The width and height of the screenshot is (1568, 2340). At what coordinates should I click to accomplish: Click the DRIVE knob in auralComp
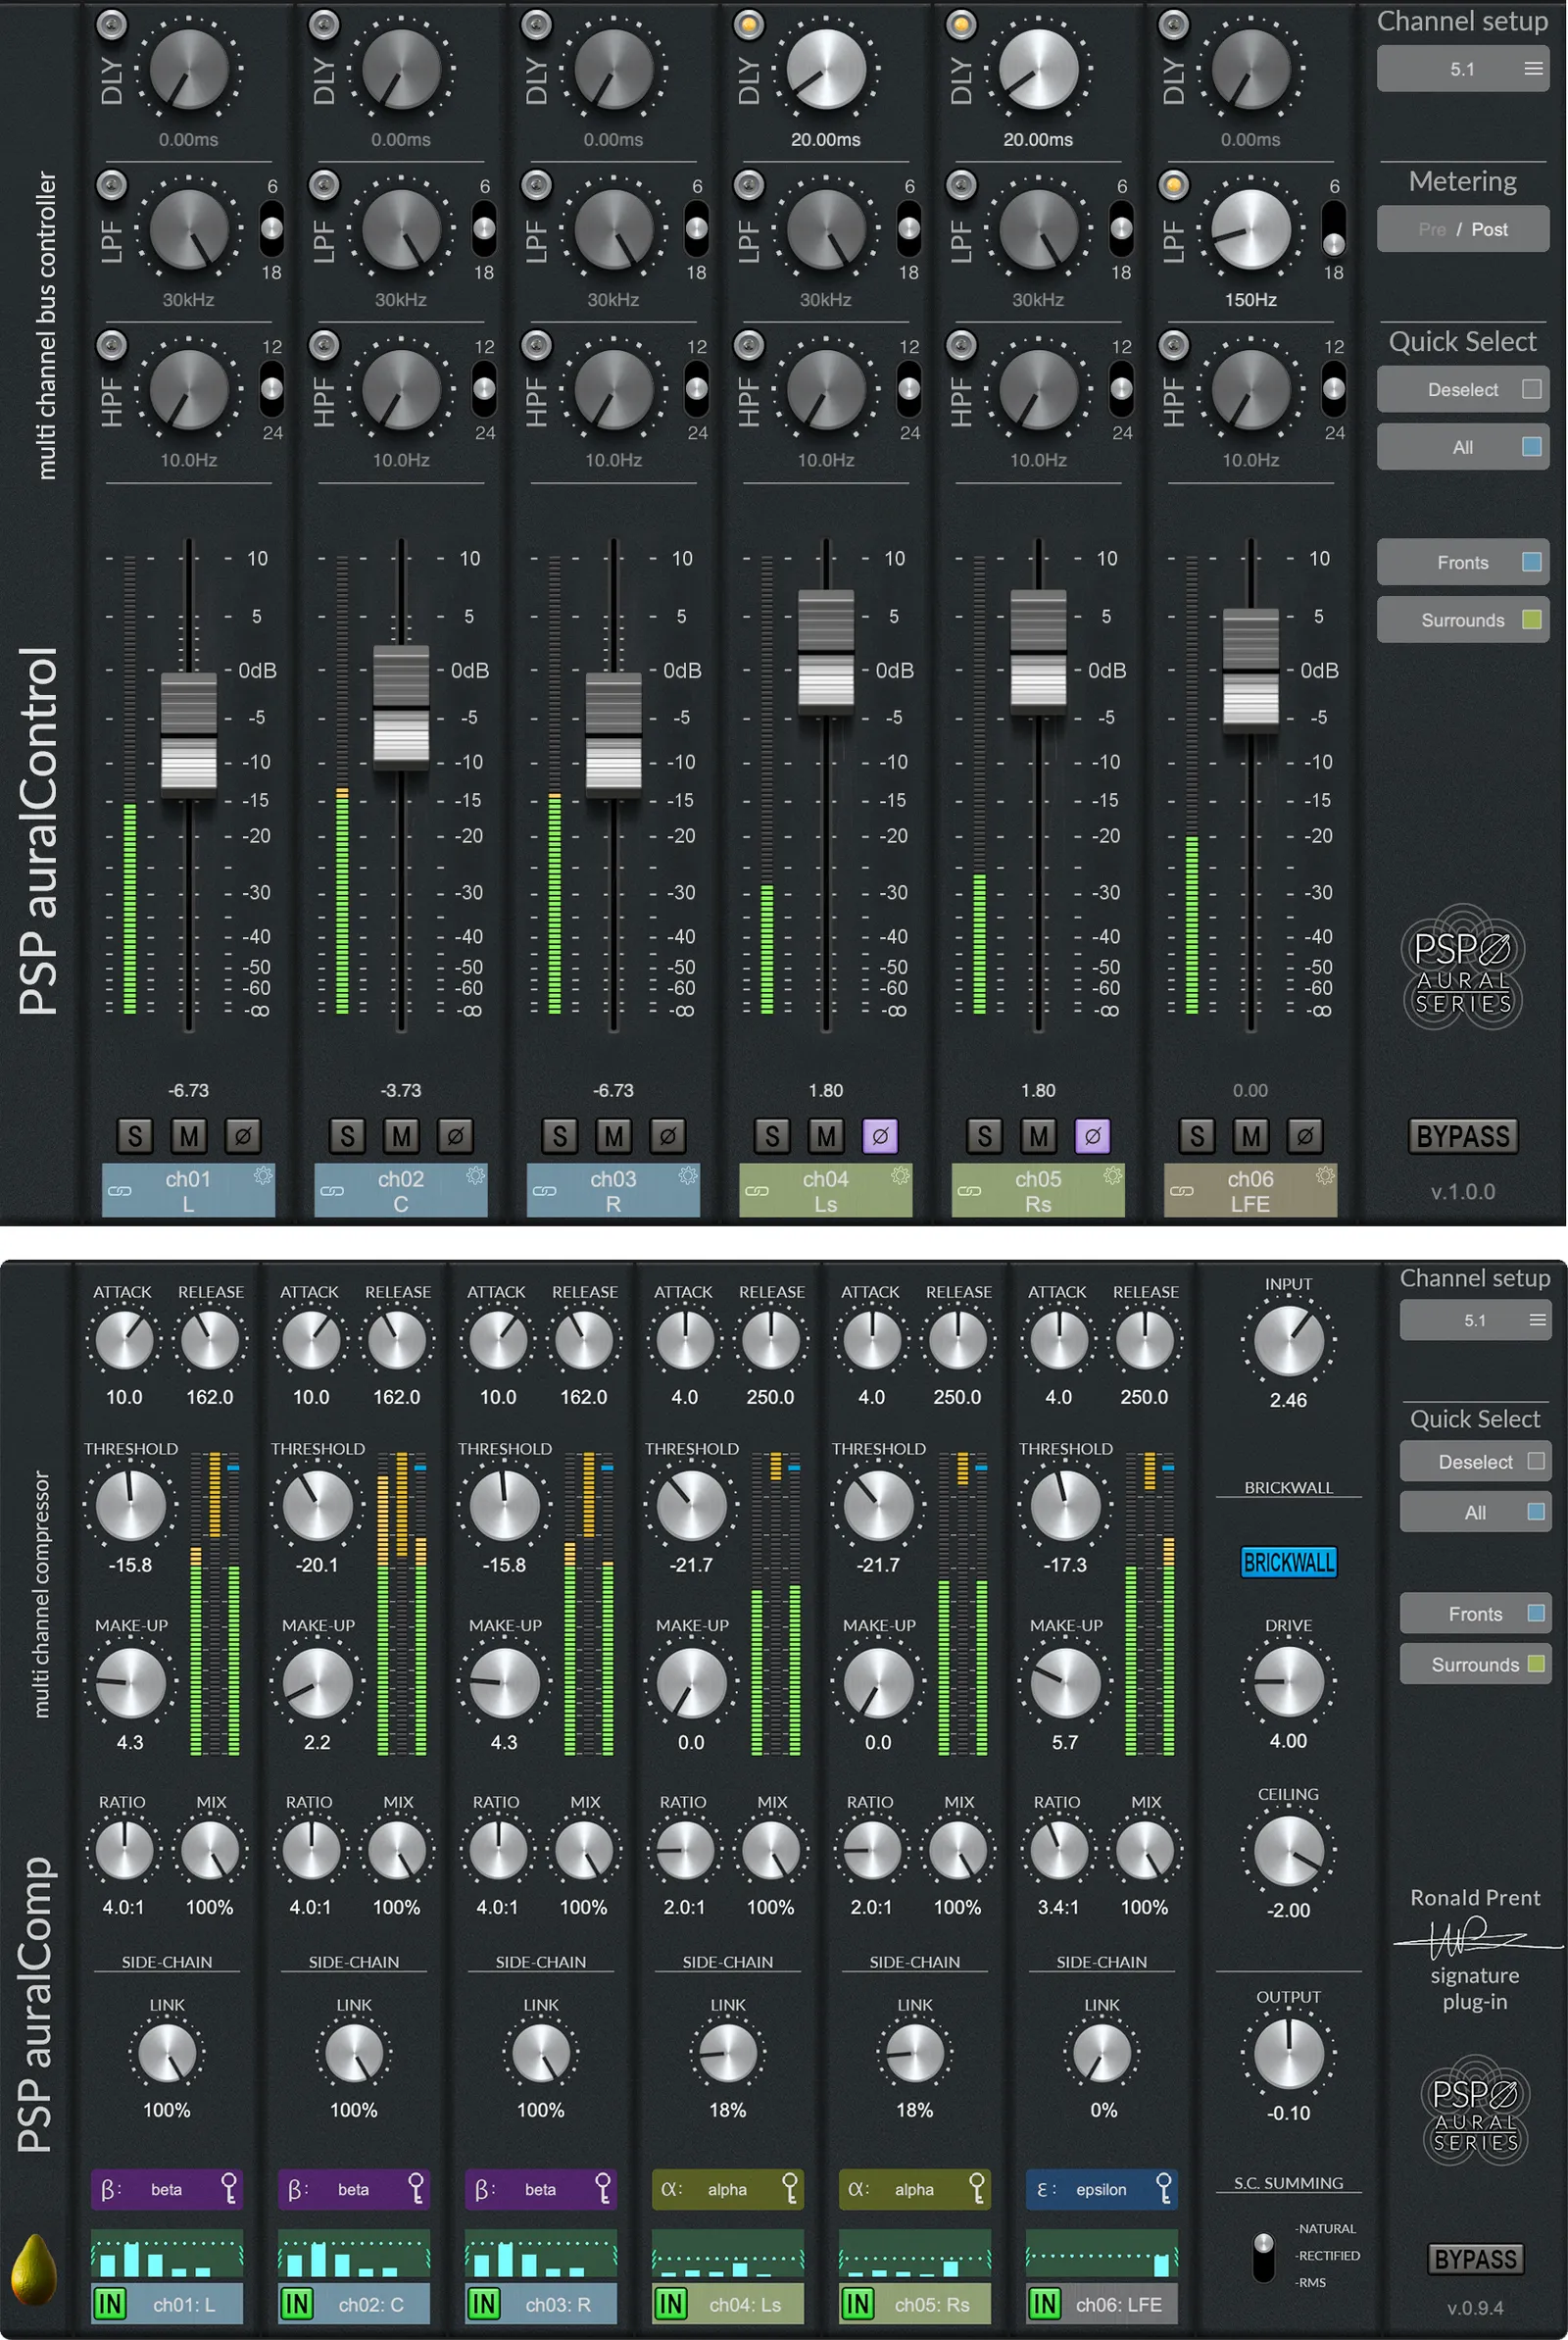point(1288,1681)
